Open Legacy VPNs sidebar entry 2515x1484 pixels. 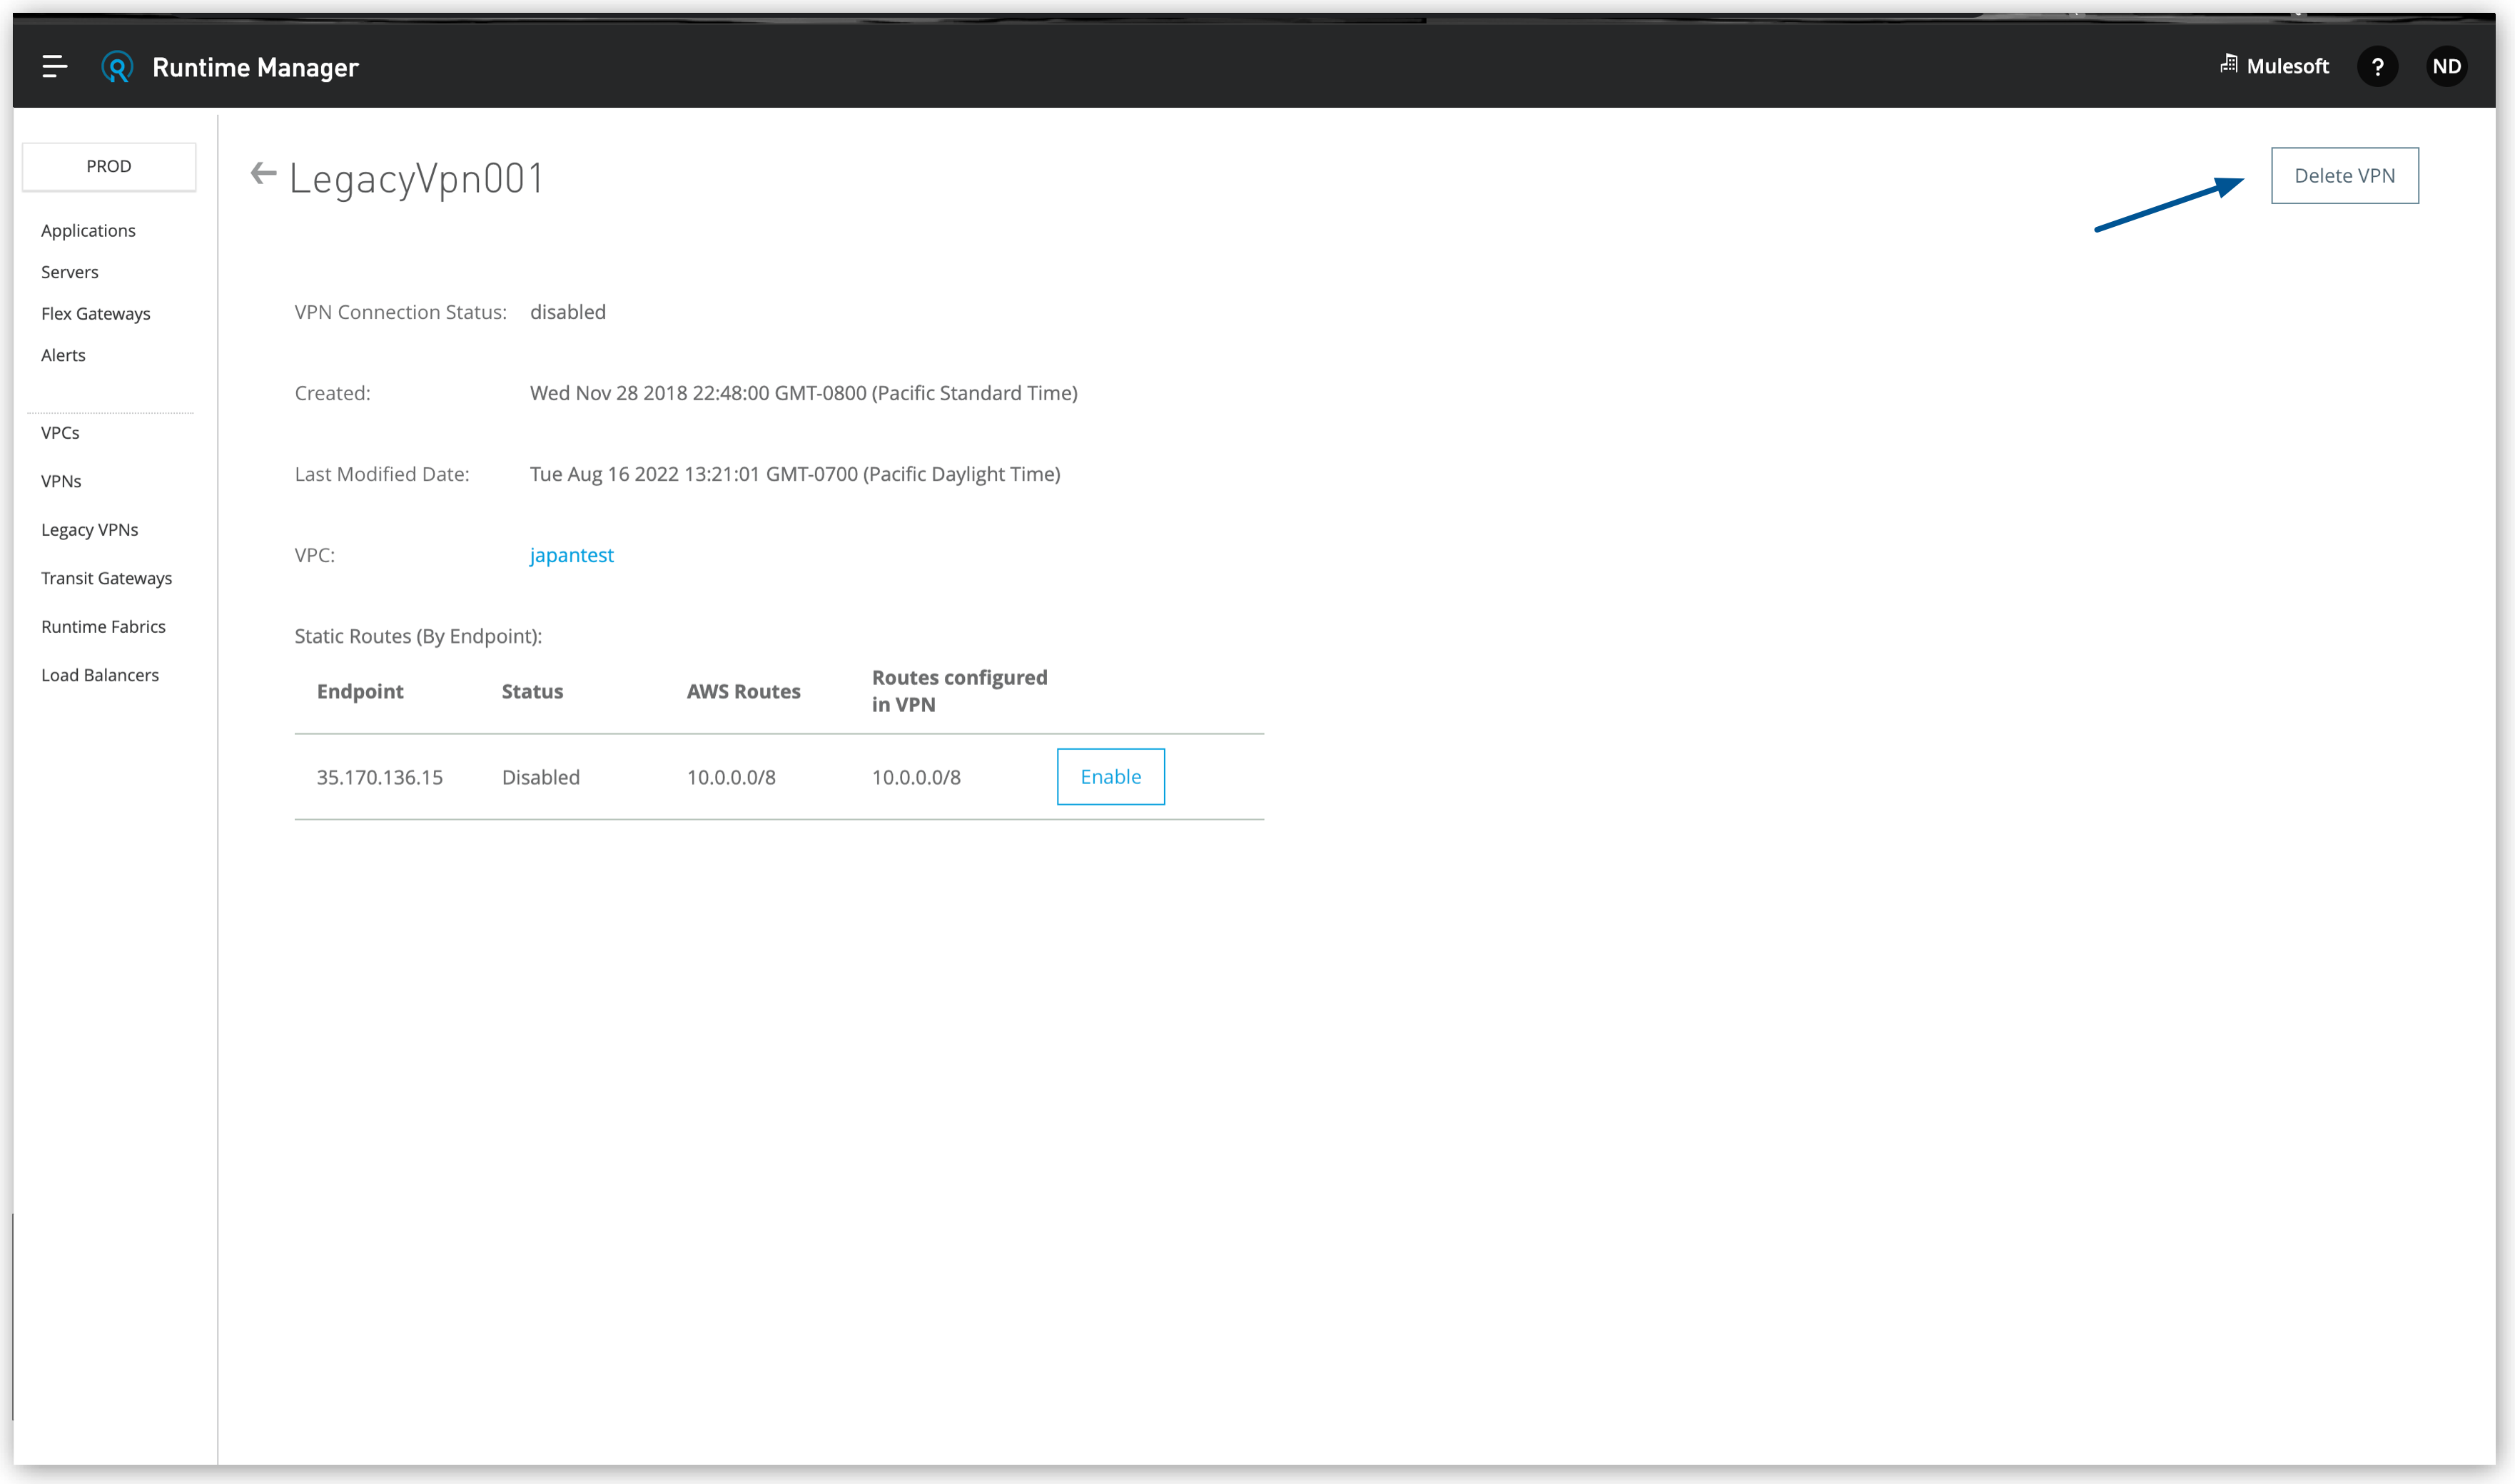click(x=90, y=530)
